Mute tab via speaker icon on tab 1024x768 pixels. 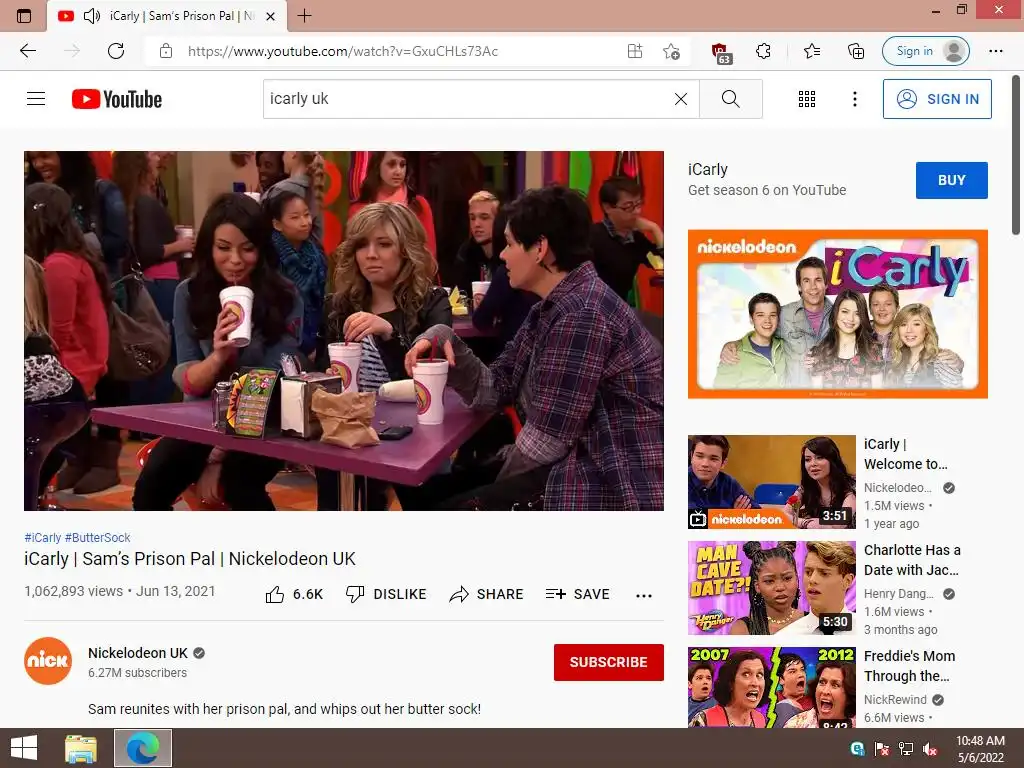(91, 16)
